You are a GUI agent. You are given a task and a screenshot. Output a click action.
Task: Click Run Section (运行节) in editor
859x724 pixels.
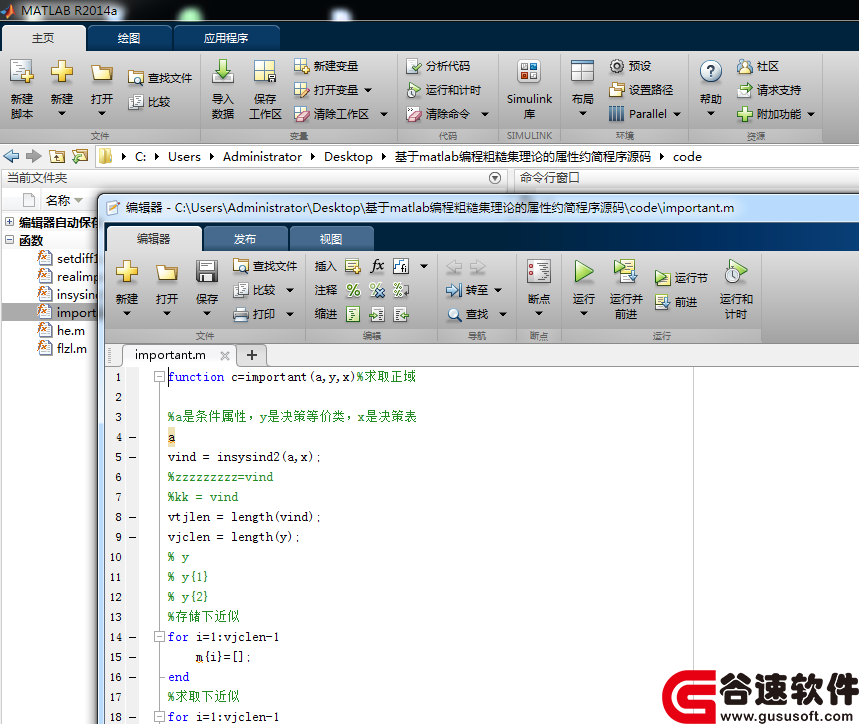point(681,278)
